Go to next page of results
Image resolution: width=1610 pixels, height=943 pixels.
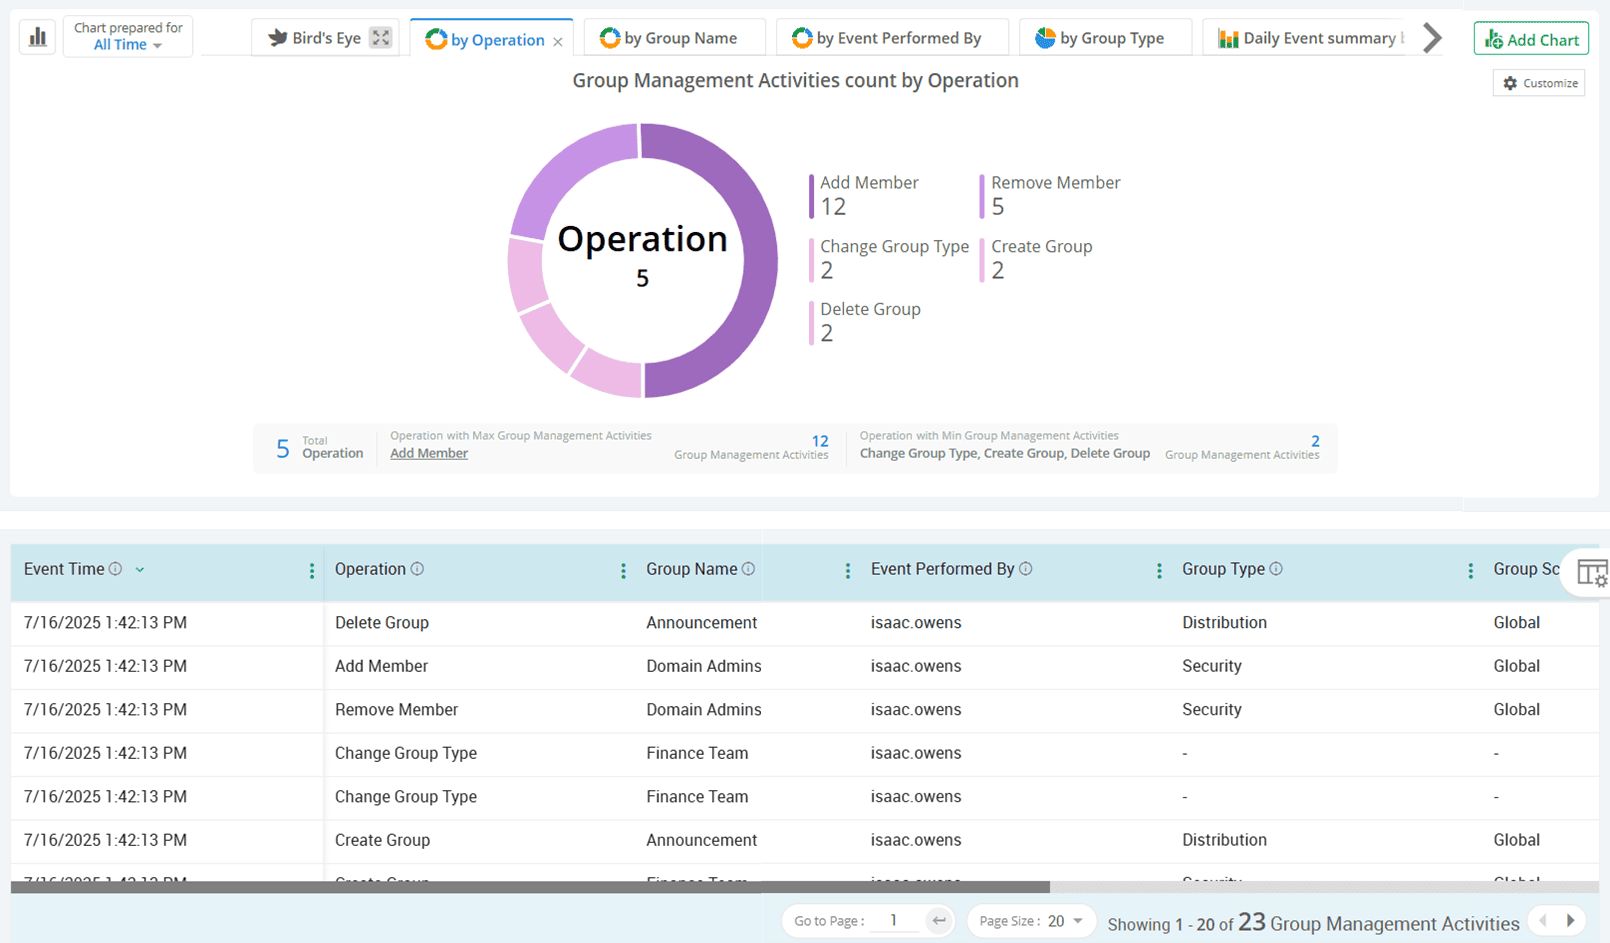1571,921
